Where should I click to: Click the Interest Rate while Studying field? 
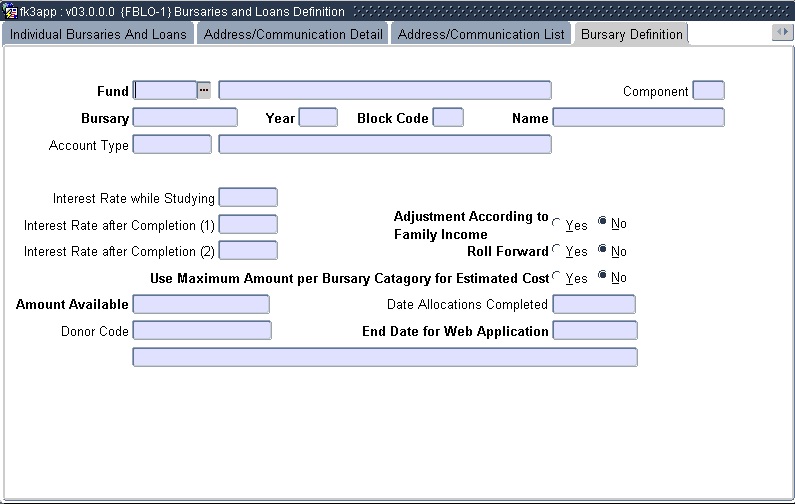(x=247, y=198)
